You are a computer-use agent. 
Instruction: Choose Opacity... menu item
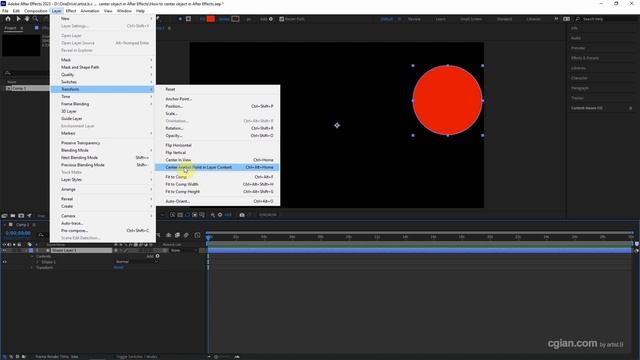217,136
